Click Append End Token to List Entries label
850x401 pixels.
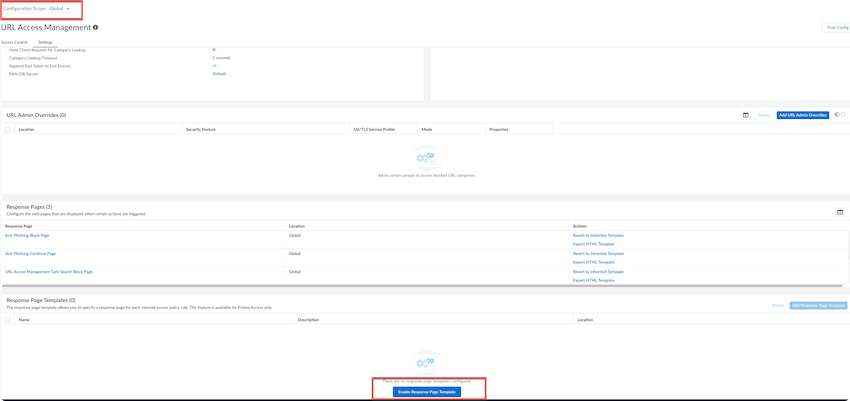(x=40, y=66)
